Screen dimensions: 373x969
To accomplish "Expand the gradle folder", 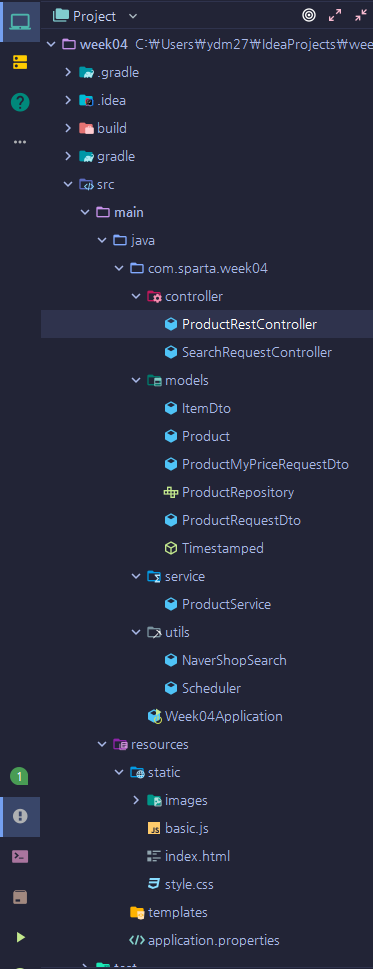I will pos(69,156).
